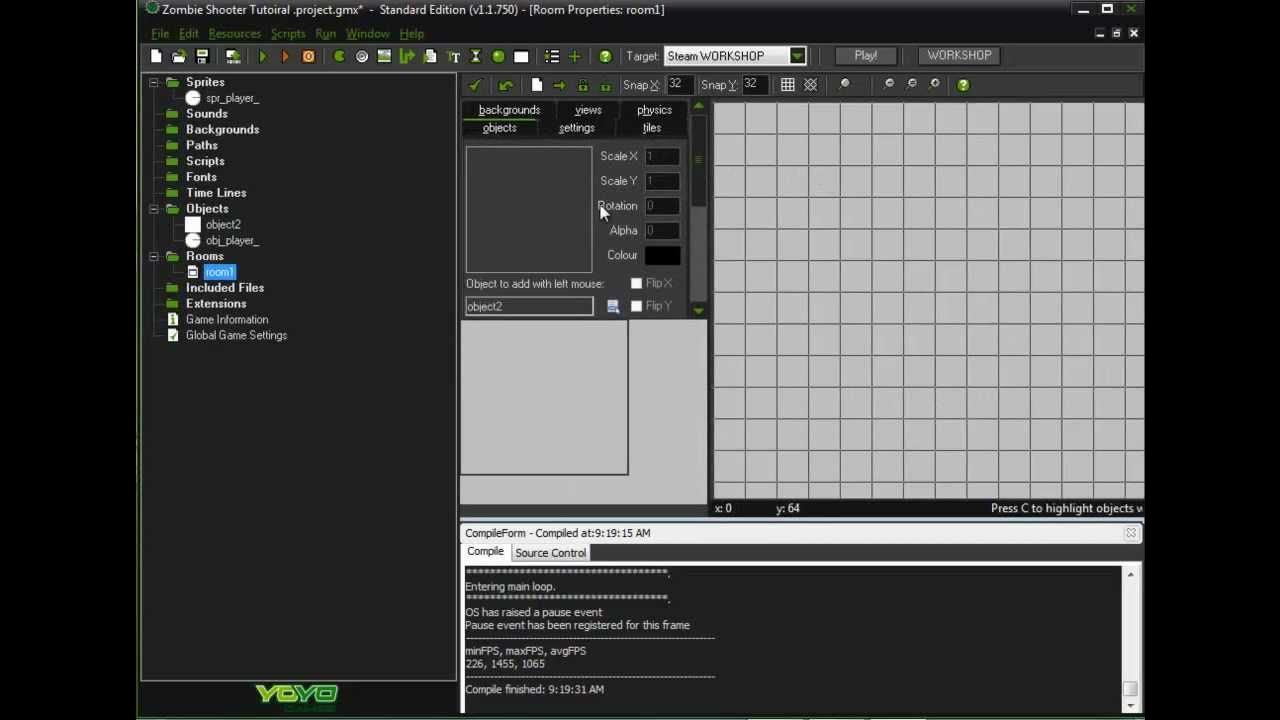Click the Snap Y input field
This screenshot has height=720, width=1280.
[x=755, y=85]
